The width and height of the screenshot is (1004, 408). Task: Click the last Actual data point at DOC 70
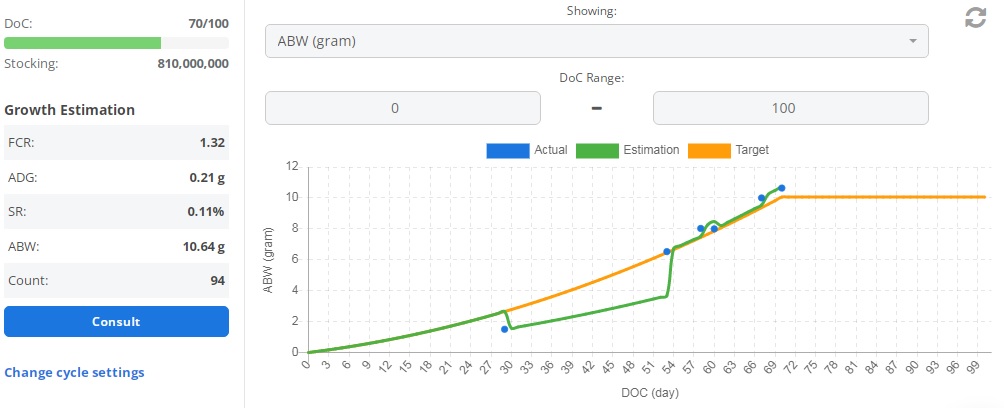point(781,188)
